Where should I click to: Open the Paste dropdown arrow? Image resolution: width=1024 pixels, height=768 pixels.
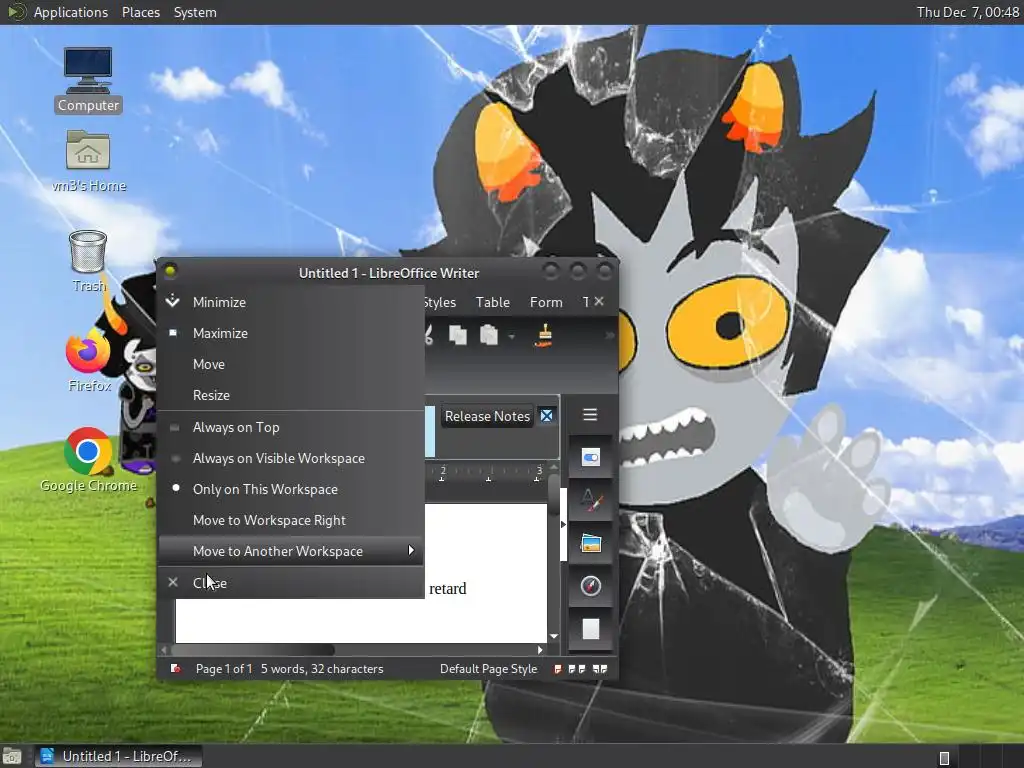click(511, 336)
